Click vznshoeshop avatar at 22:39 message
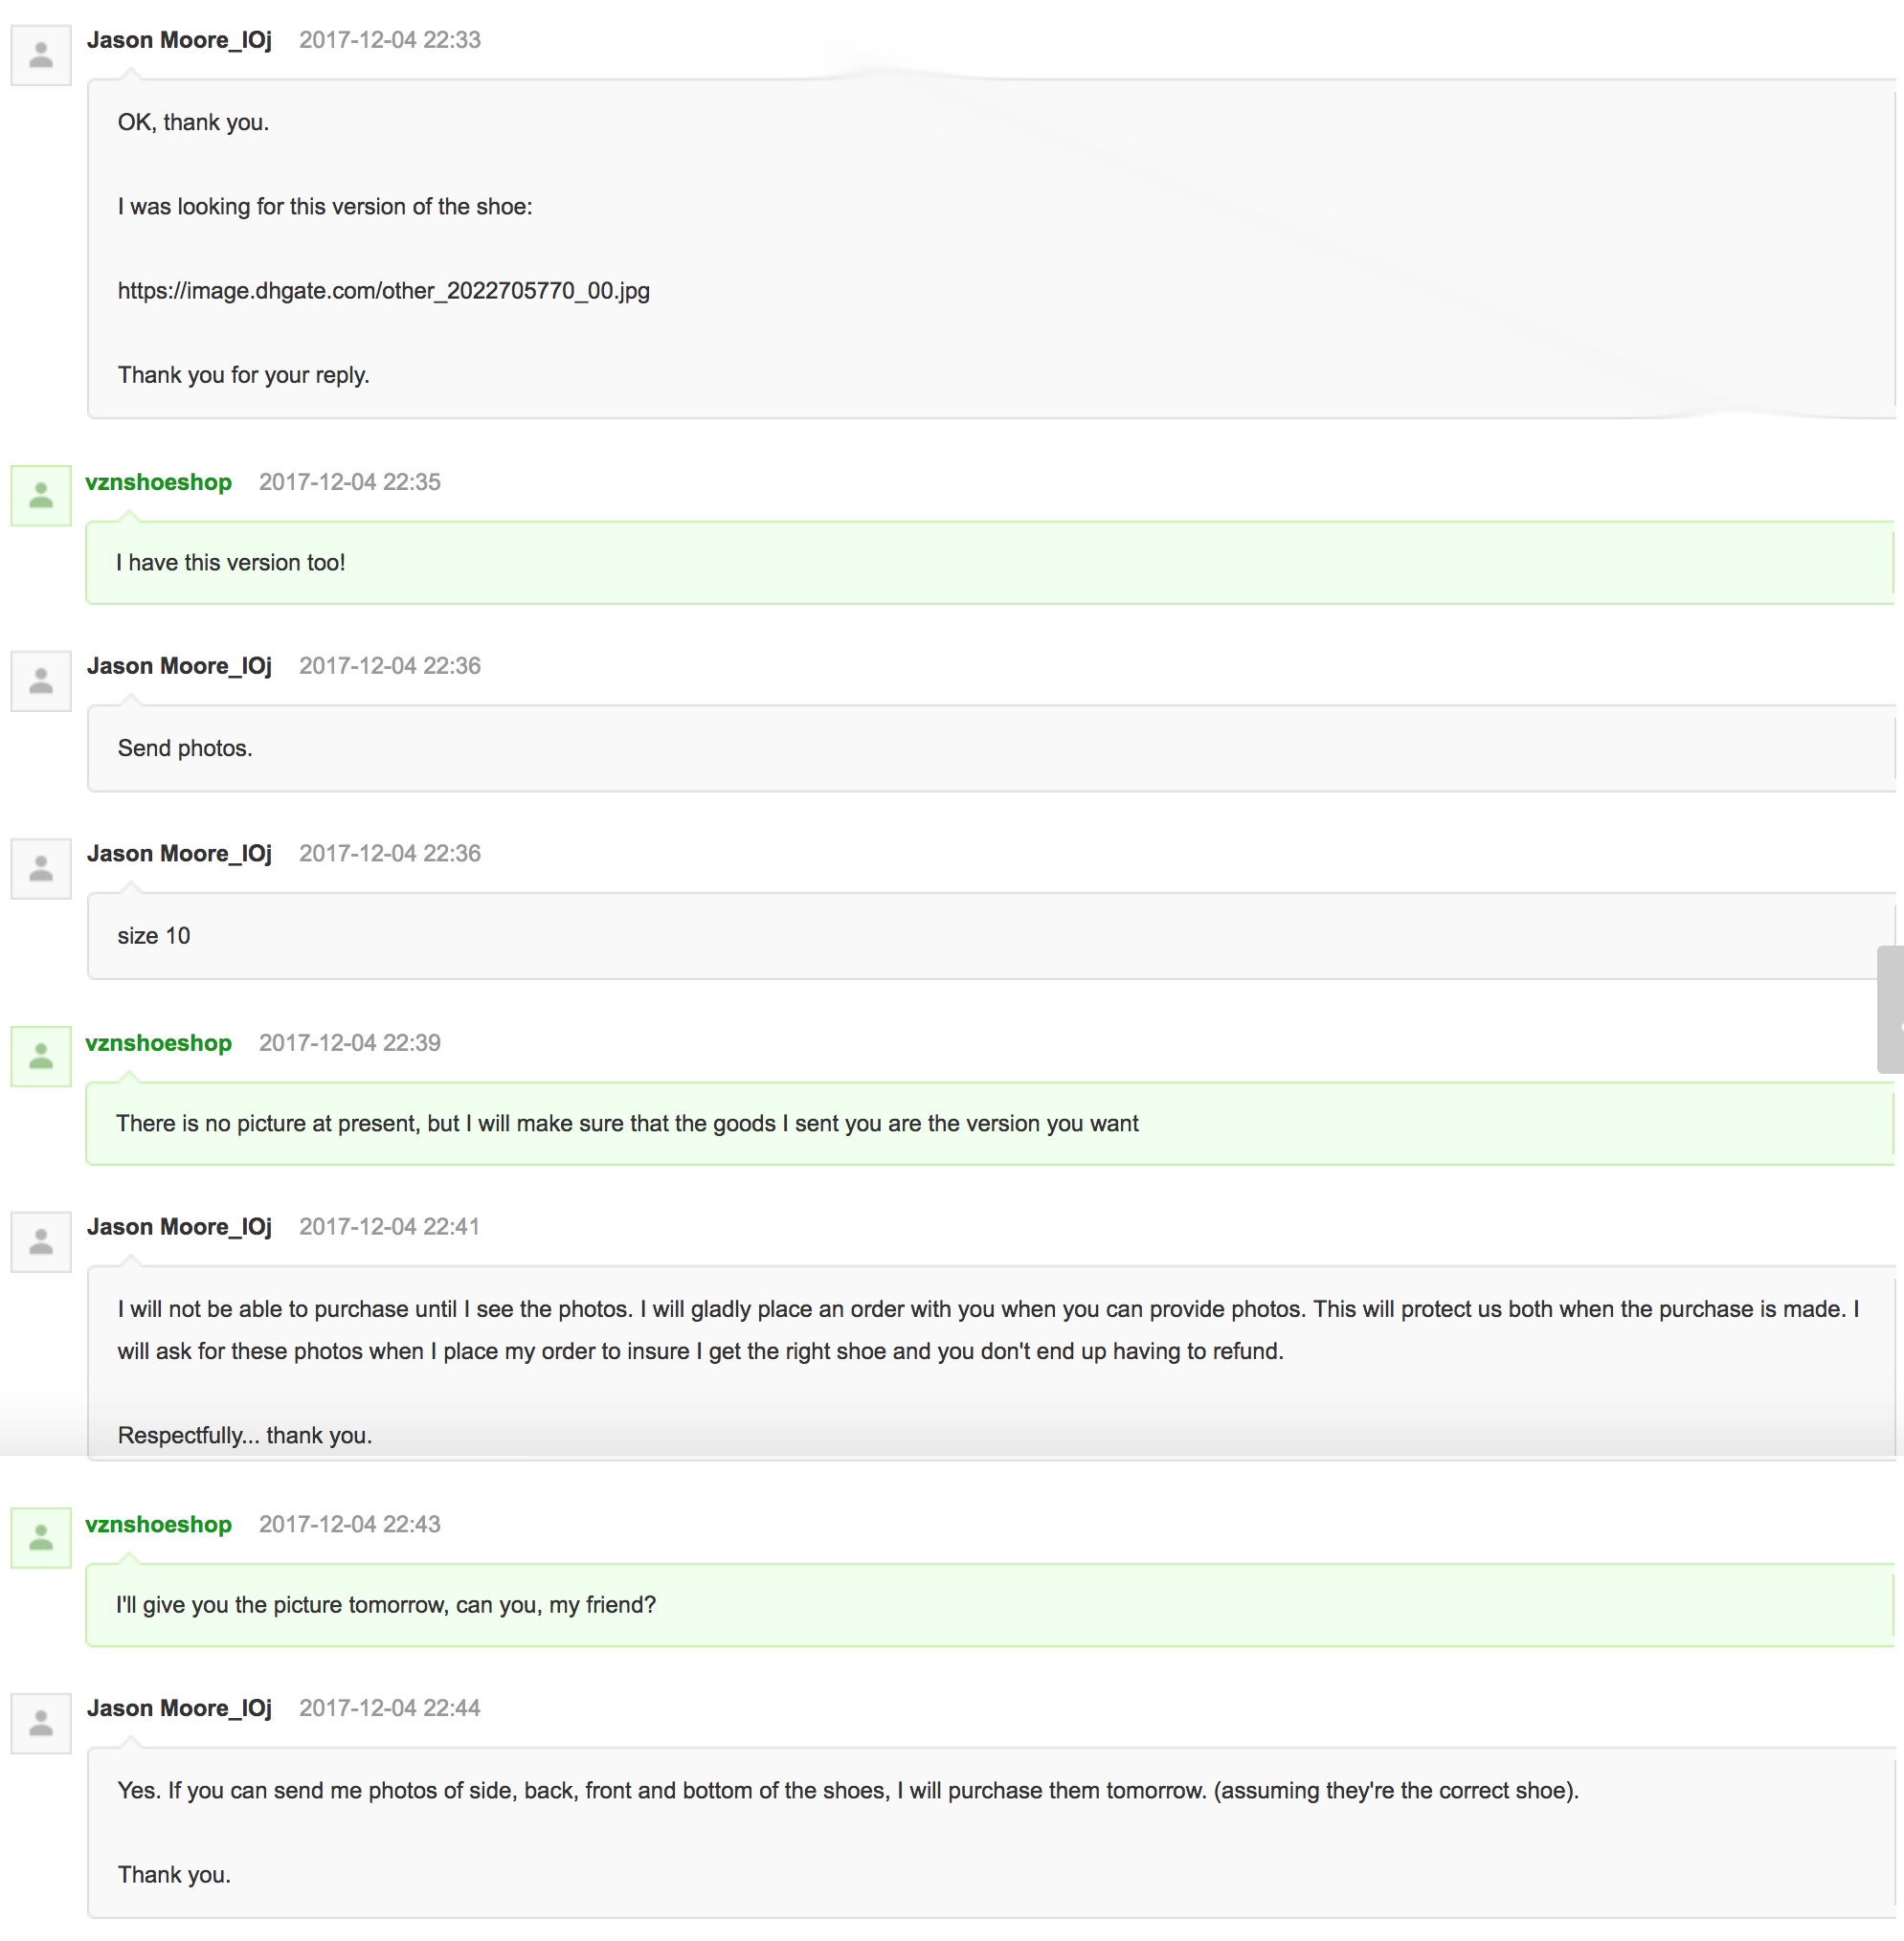1904x1941 pixels. 41,1057
